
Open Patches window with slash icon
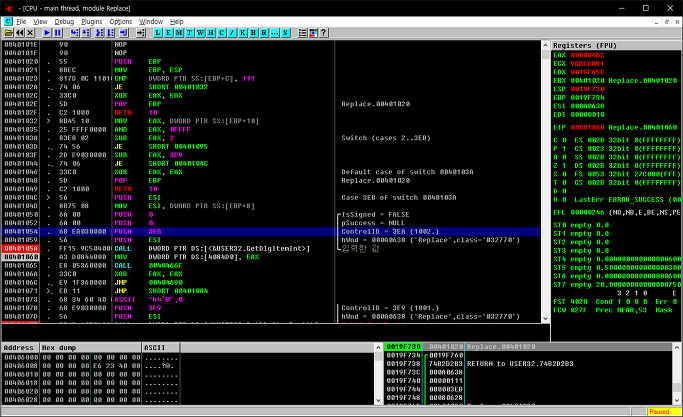click(x=232, y=33)
